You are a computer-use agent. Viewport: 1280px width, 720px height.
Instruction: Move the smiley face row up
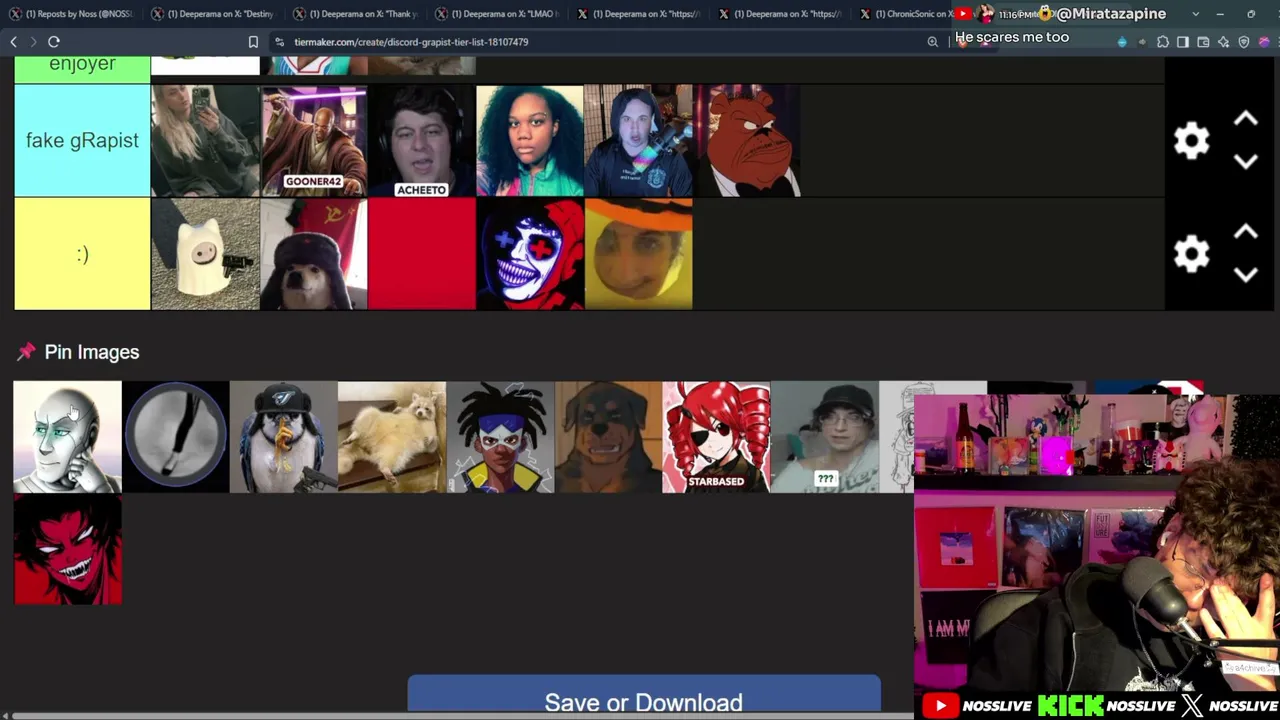(x=1245, y=232)
